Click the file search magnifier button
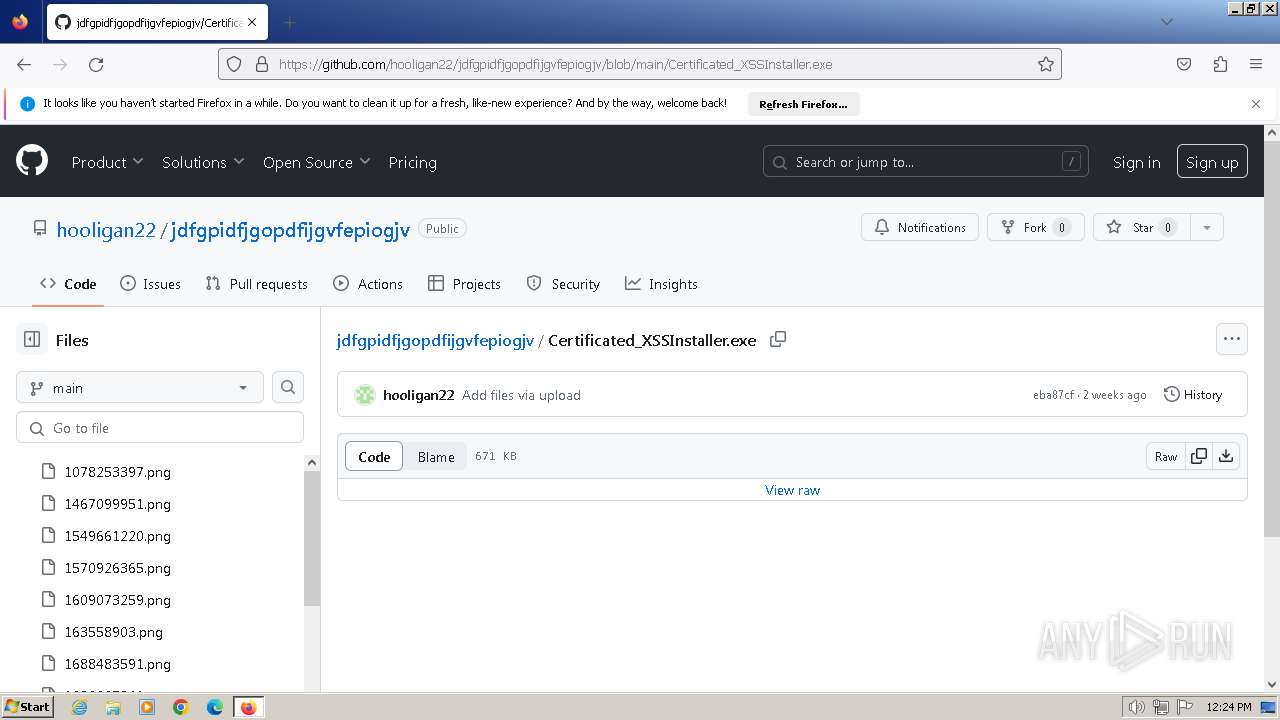 [288, 388]
